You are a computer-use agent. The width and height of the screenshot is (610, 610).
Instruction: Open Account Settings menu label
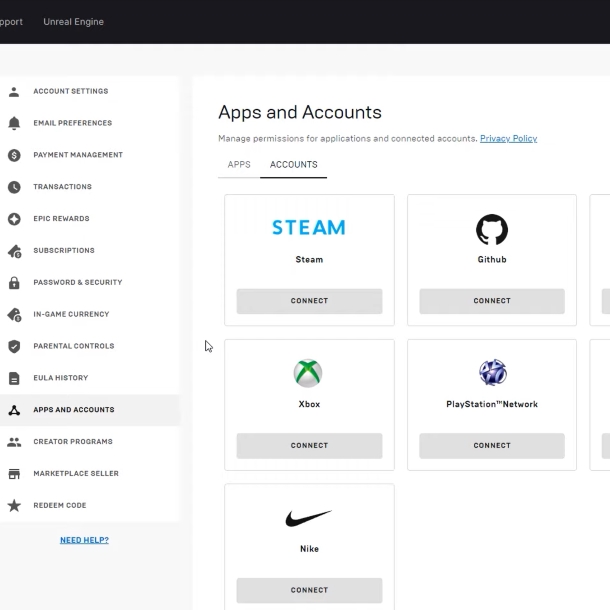pos(71,91)
